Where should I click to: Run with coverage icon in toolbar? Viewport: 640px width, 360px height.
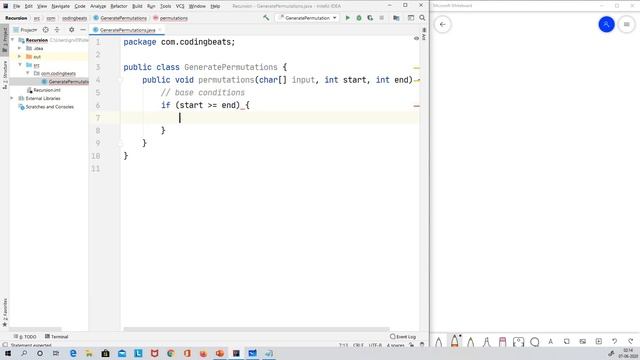(x=370, y=18)
